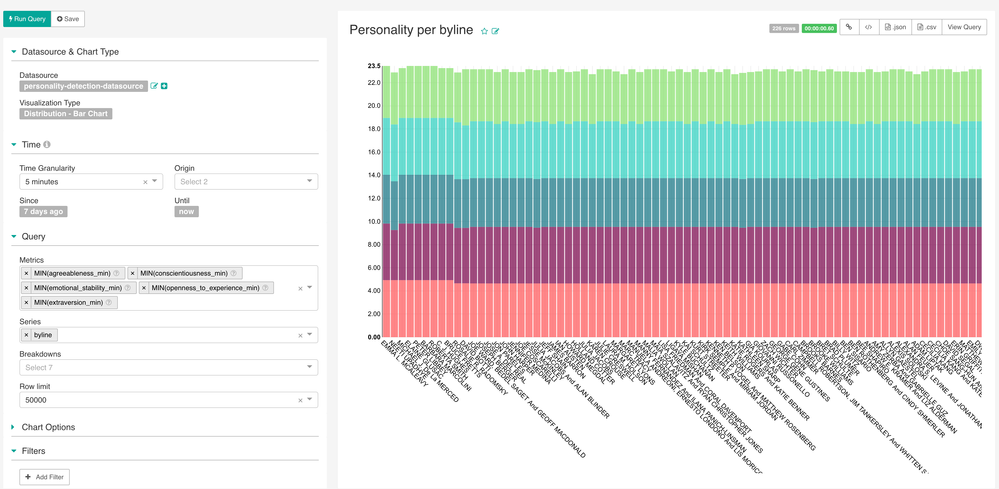Viewport: 999px width, 489px height.
Task: Click the Time section info icon
Action: [x=47, y=145]
